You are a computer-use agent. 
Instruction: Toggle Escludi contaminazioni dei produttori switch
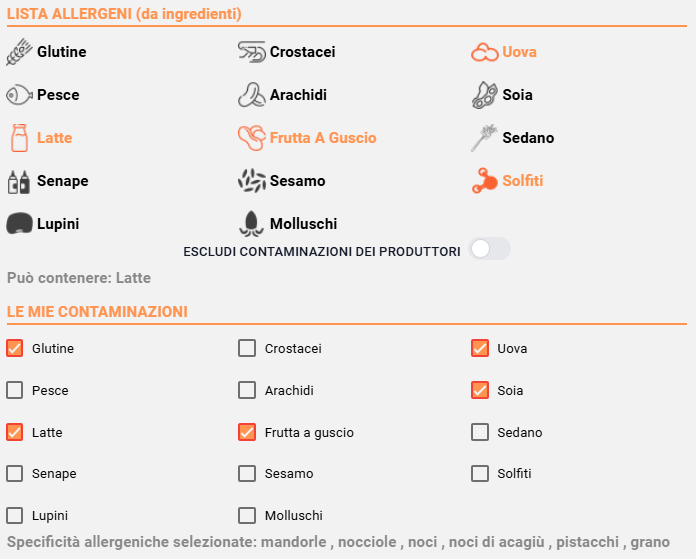point(489,249)
